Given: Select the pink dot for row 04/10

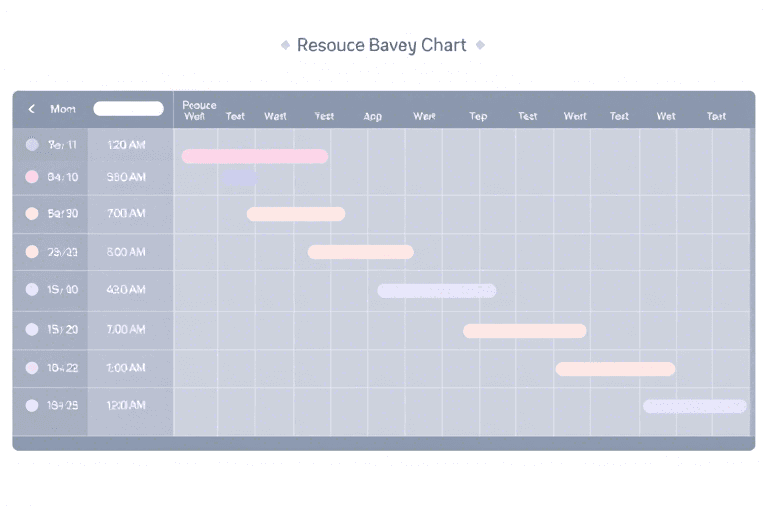Looking at the screenshot, I should coord(32,177).
